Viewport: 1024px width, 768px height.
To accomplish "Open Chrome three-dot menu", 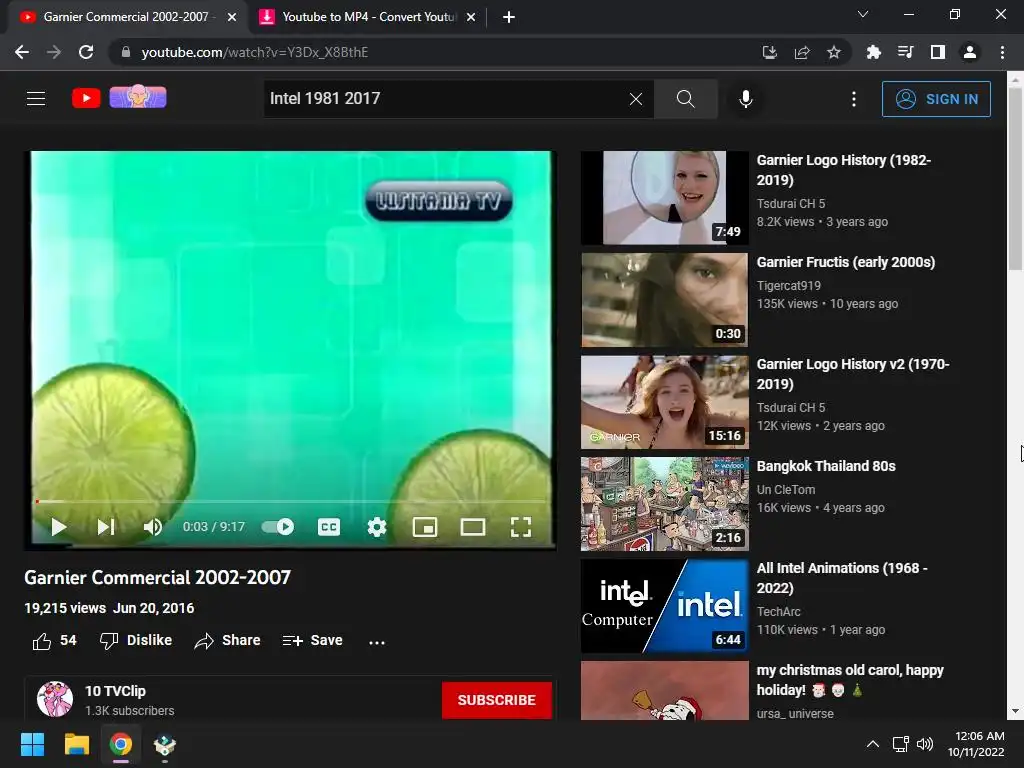I will click(1002, 52).
